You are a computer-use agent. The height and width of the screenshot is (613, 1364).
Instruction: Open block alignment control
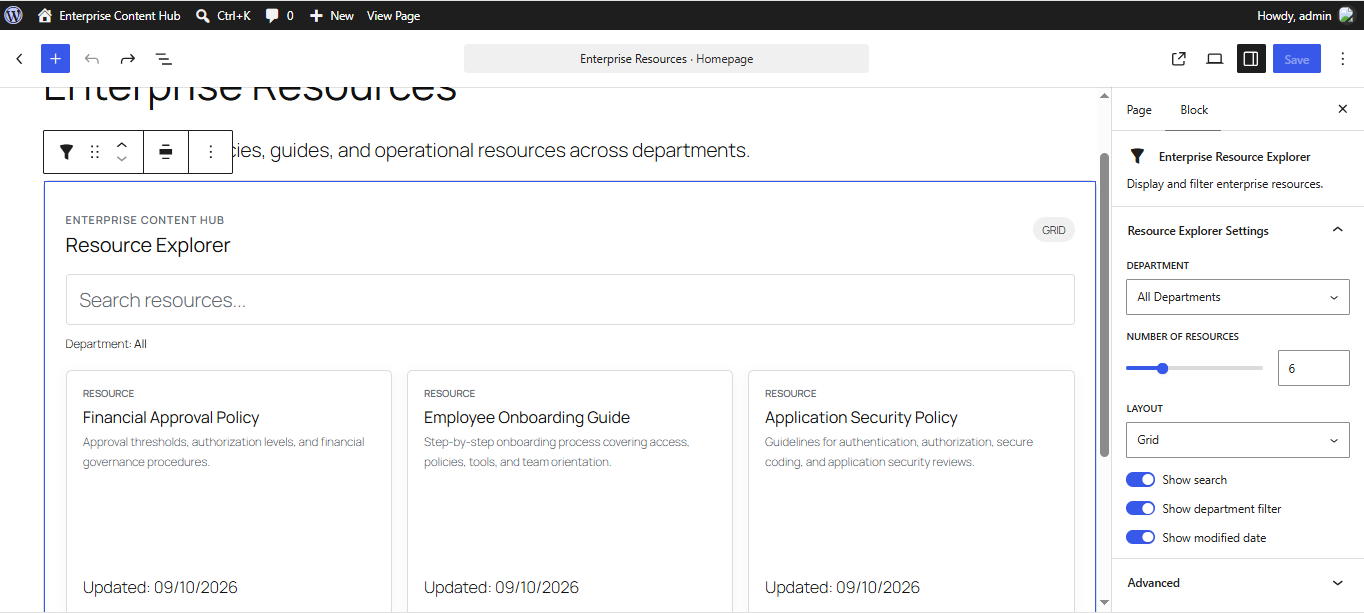(166, 152)
